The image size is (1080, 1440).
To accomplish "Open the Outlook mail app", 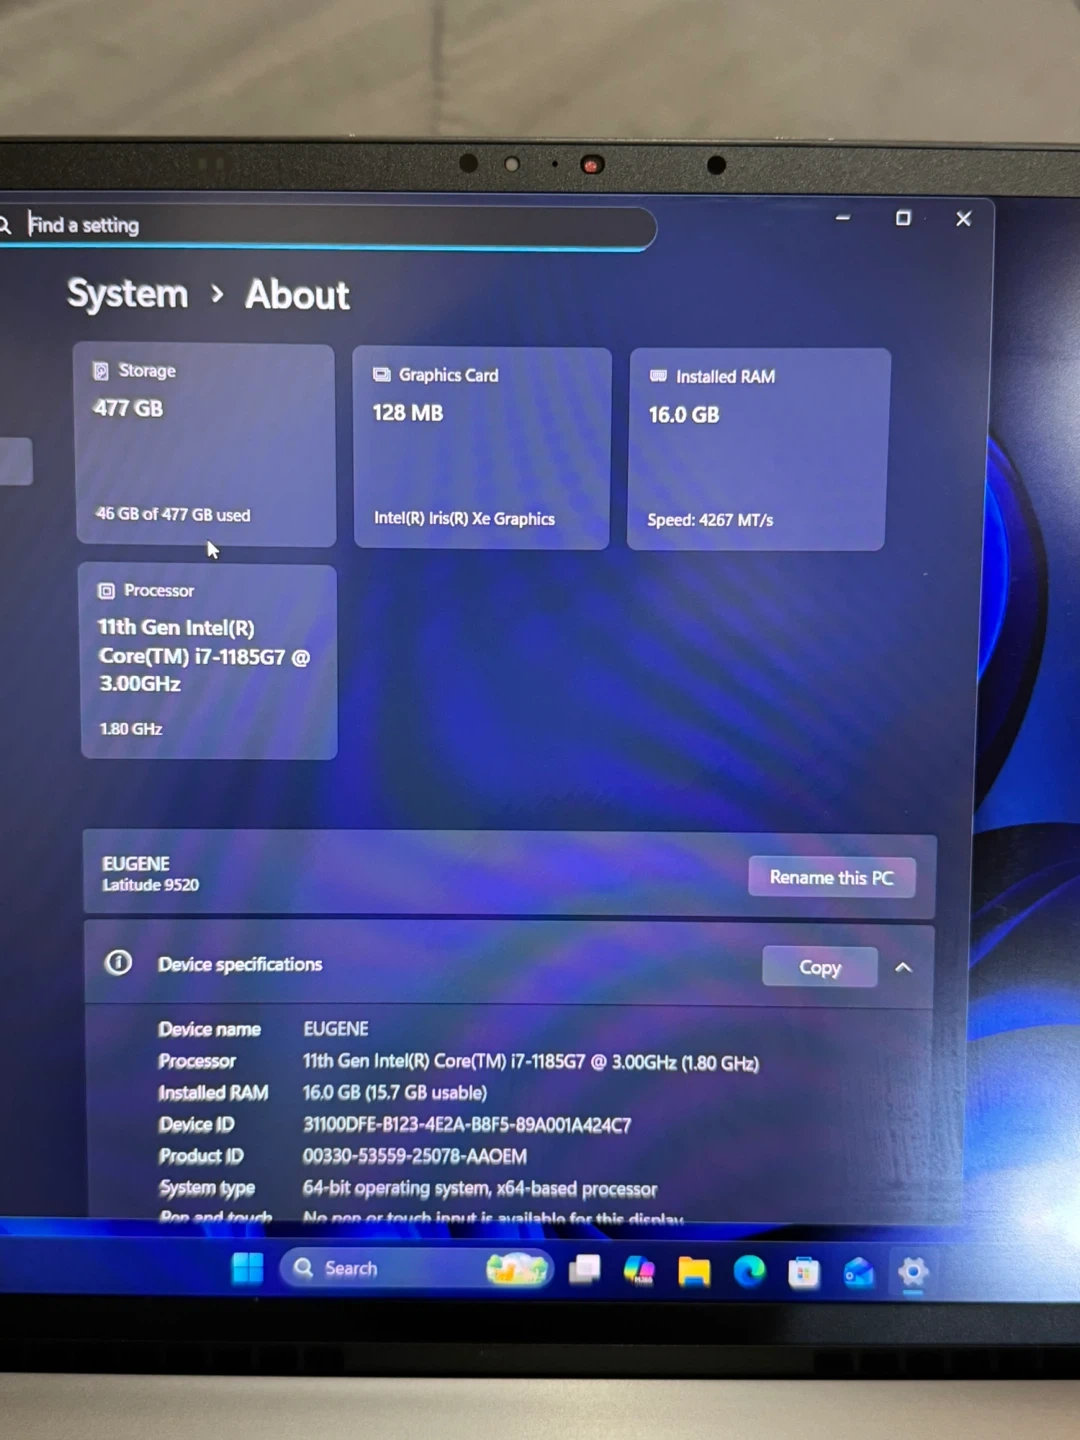I will (858, 1273).
